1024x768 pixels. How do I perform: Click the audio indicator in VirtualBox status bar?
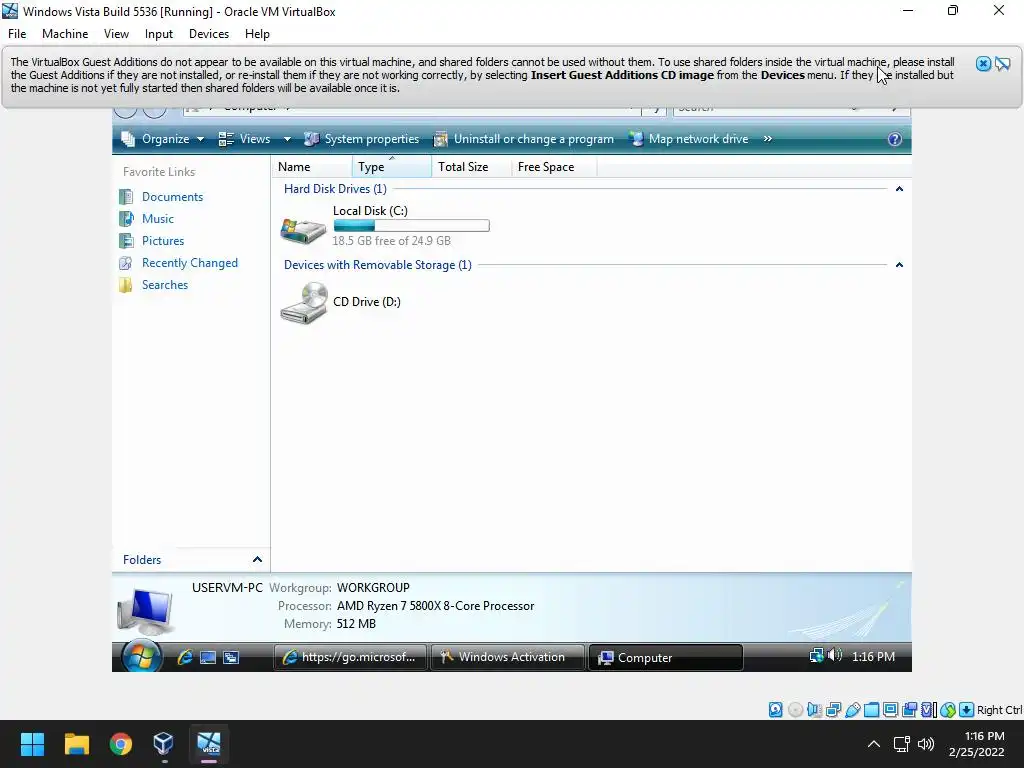coord(814,710)
